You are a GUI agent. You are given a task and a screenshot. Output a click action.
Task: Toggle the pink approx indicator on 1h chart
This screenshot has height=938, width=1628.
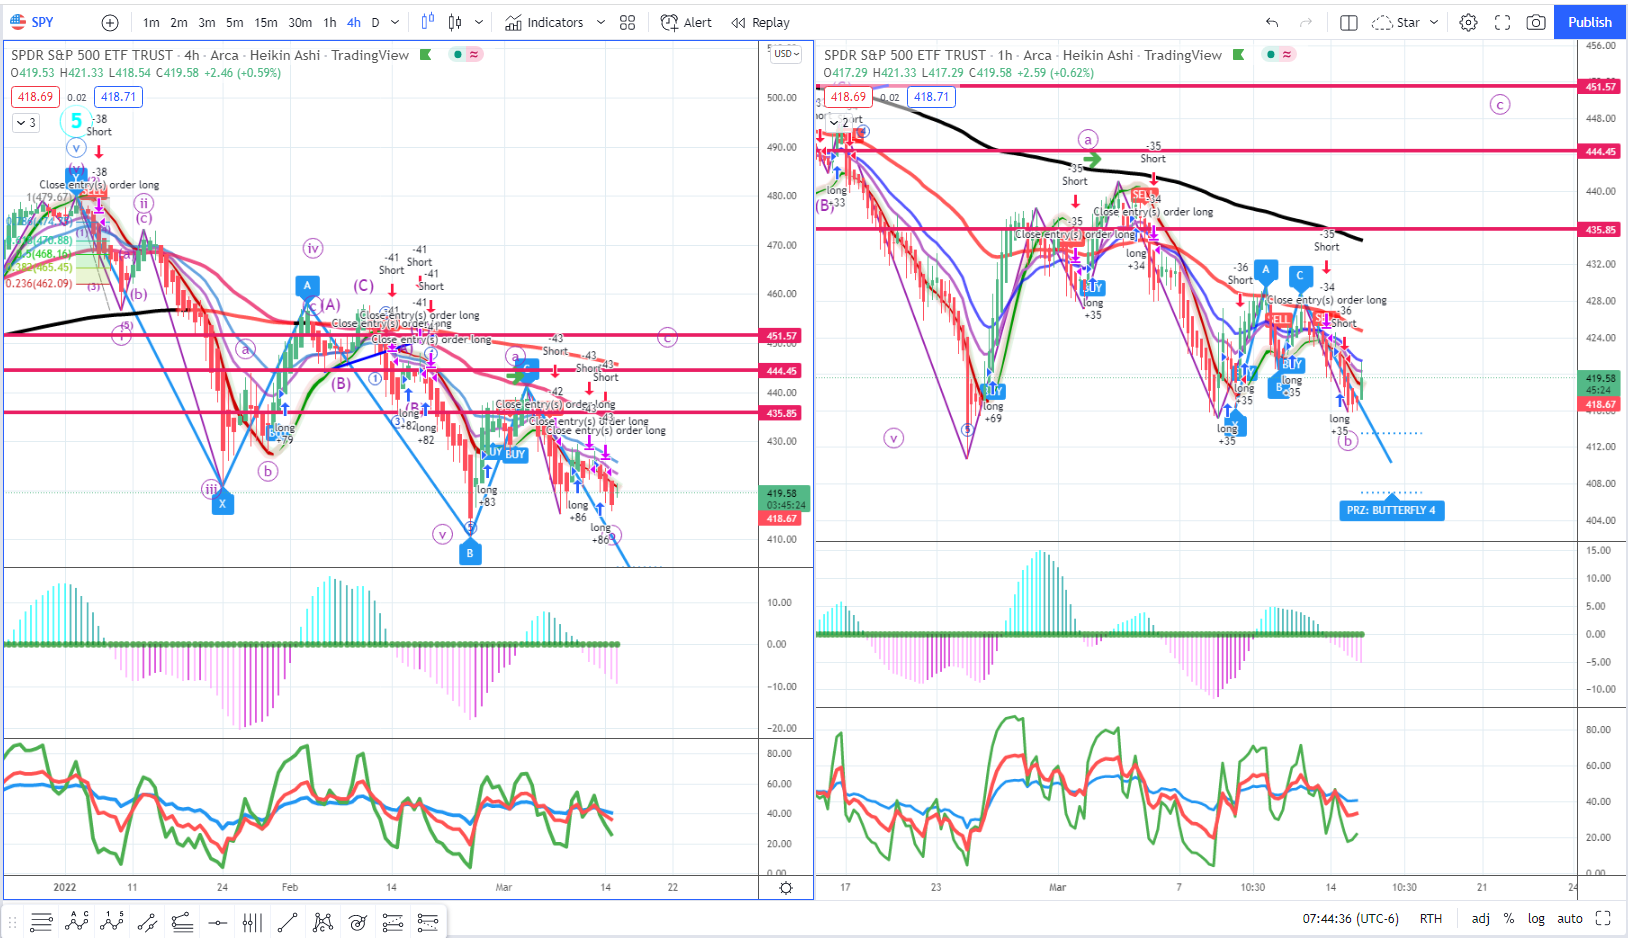(x=1287, y=55)
